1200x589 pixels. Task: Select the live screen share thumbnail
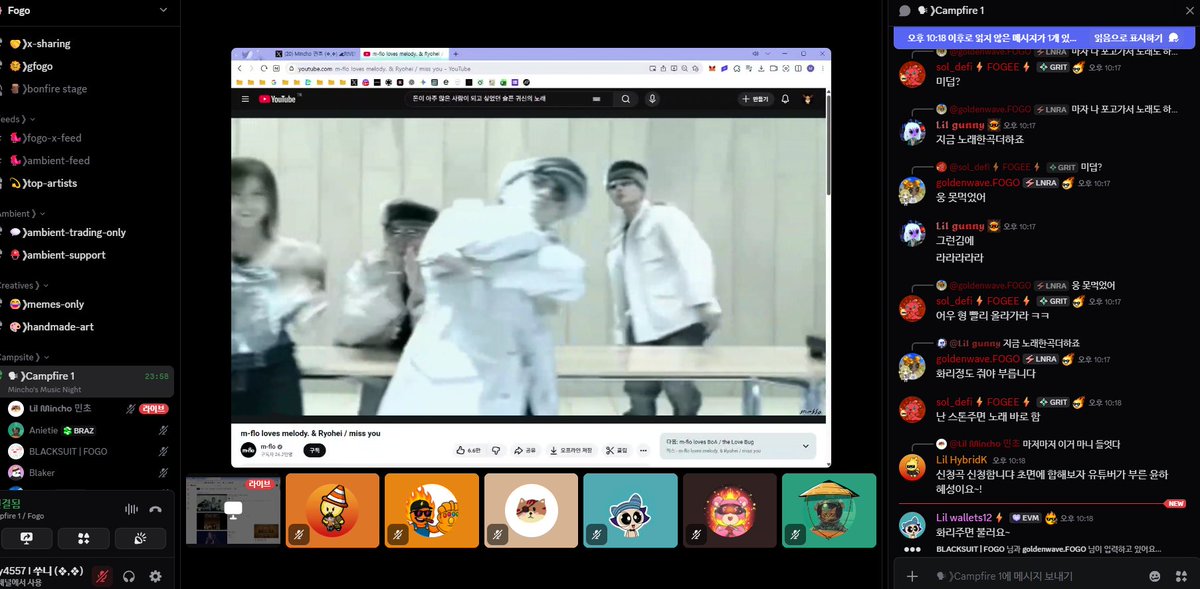point(233,510)
